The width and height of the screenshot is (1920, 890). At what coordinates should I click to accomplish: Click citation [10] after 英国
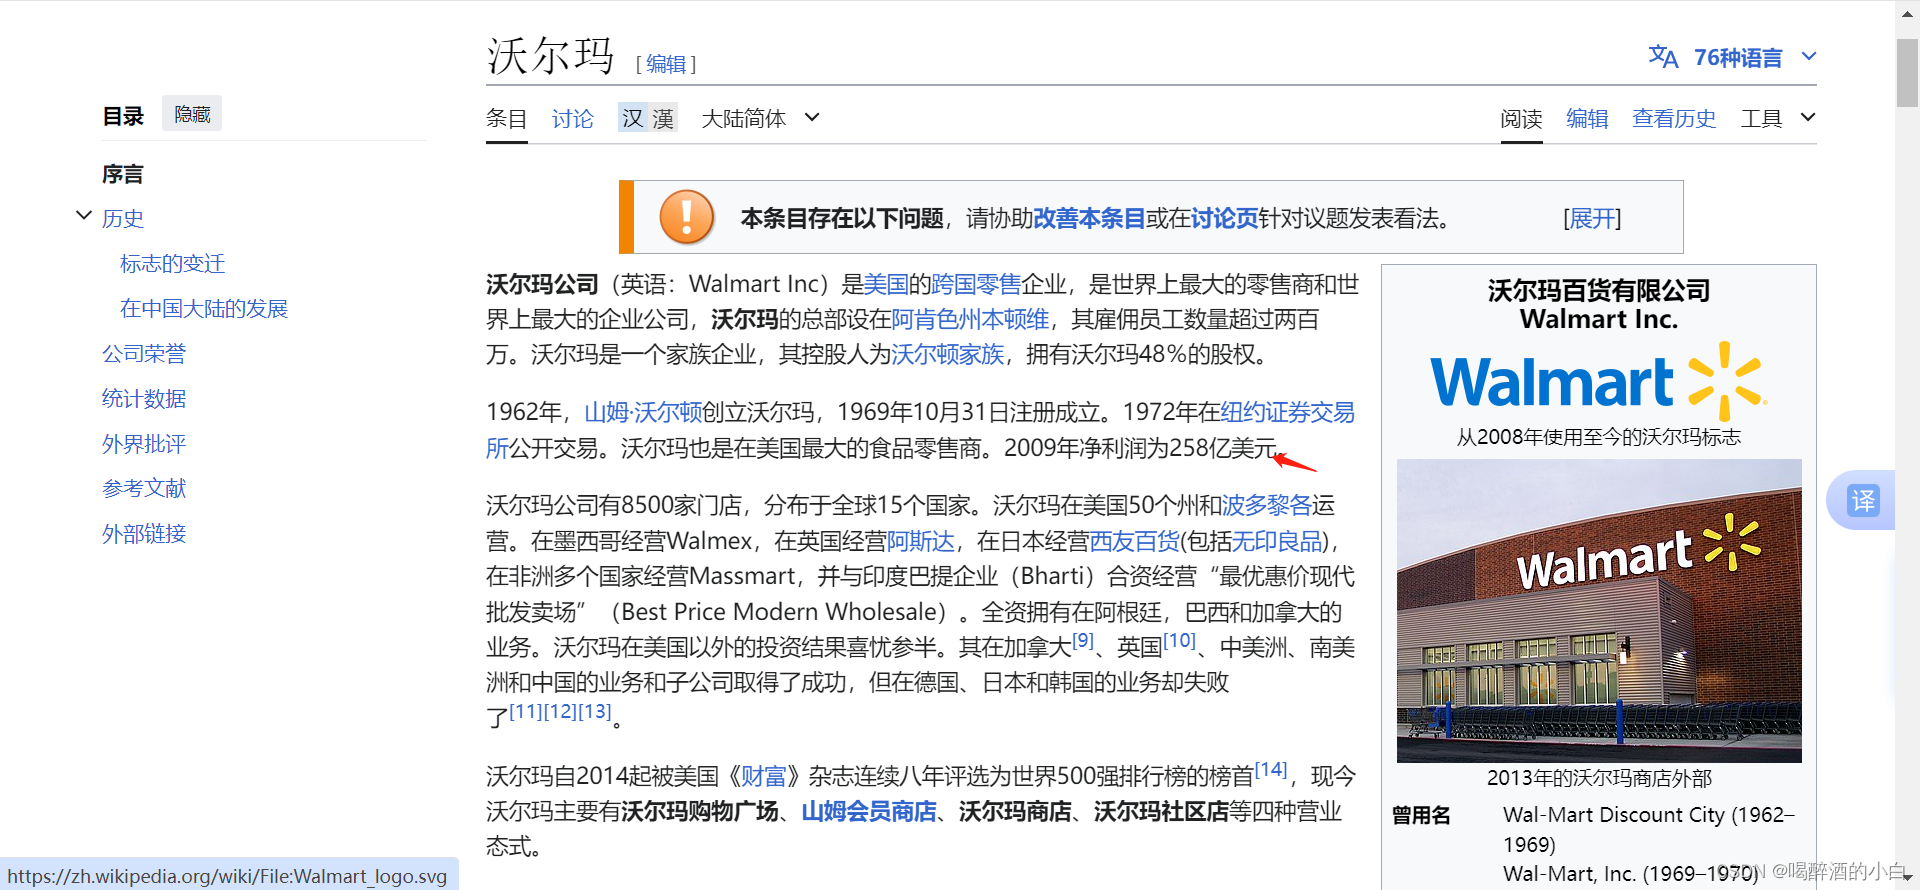tap(1179, 641)
